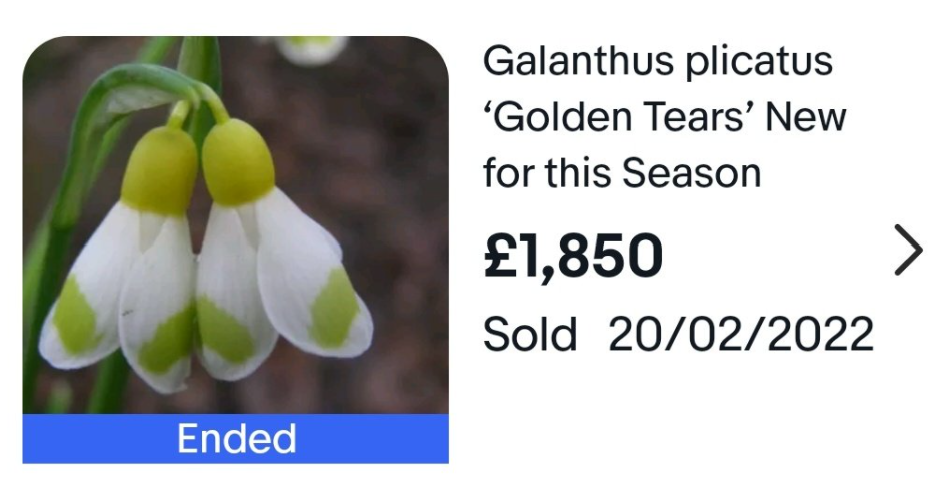The height and width of the screenshot is (488, 944).
Task: Click the word Ended in the banner
Action: (x=236, y=439)
